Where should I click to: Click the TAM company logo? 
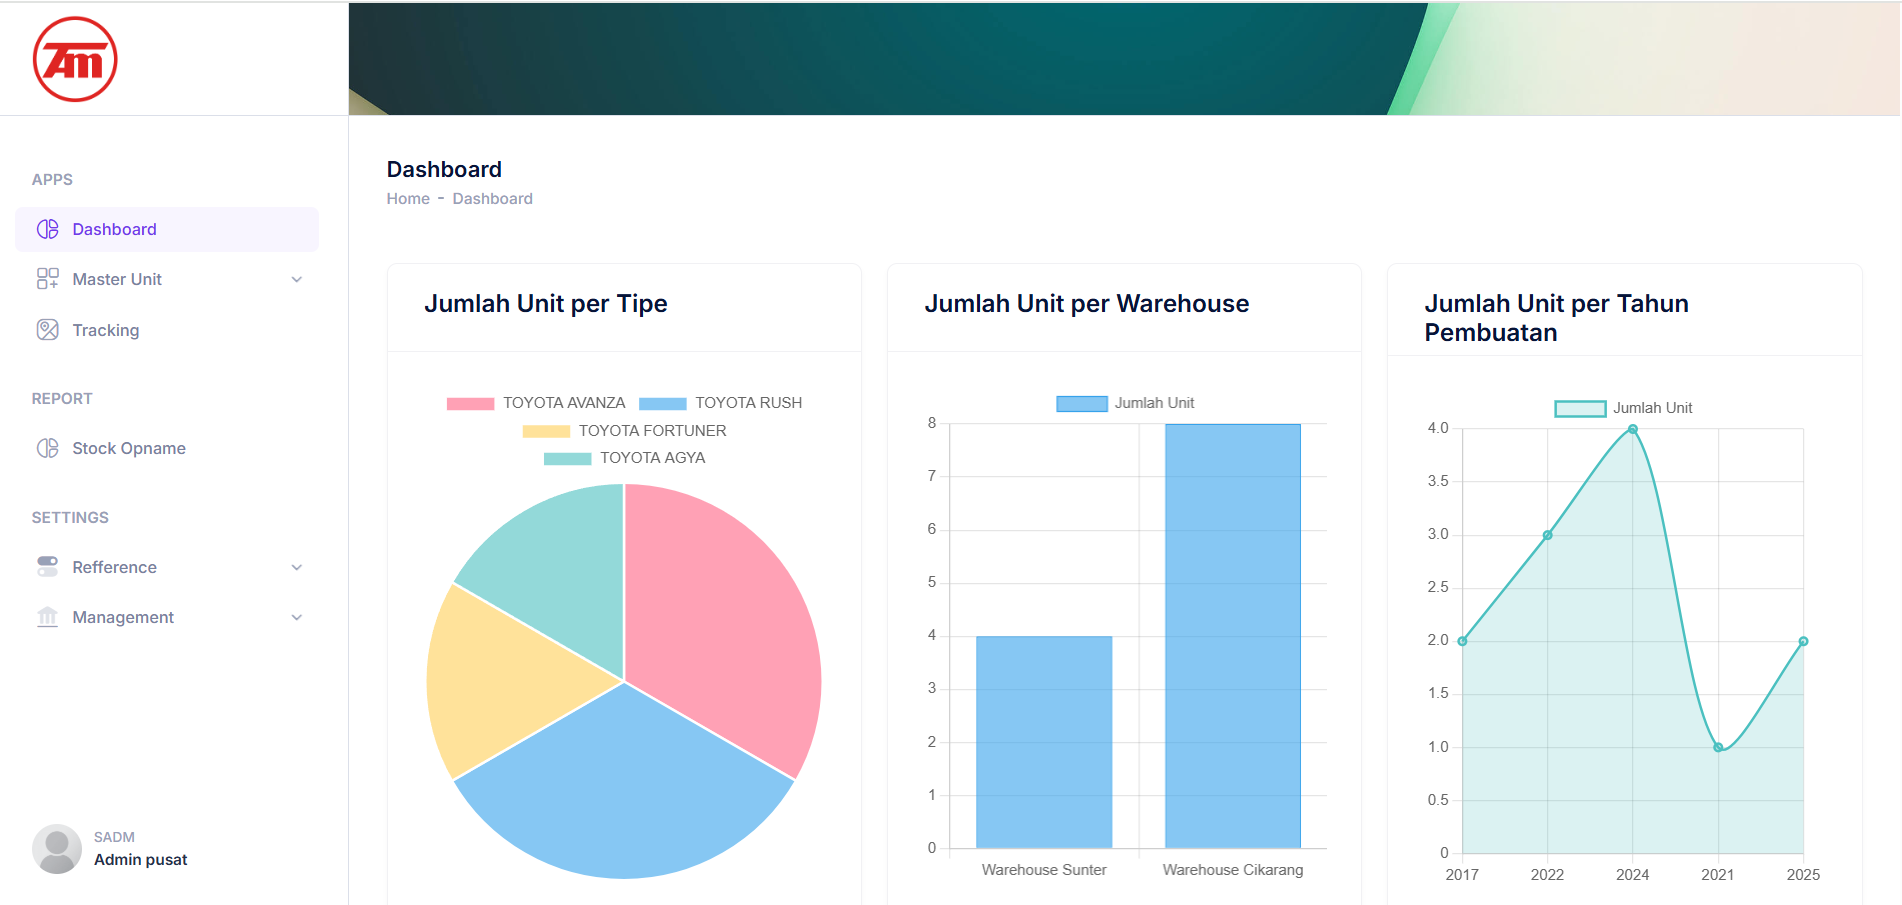coord(75,59)
